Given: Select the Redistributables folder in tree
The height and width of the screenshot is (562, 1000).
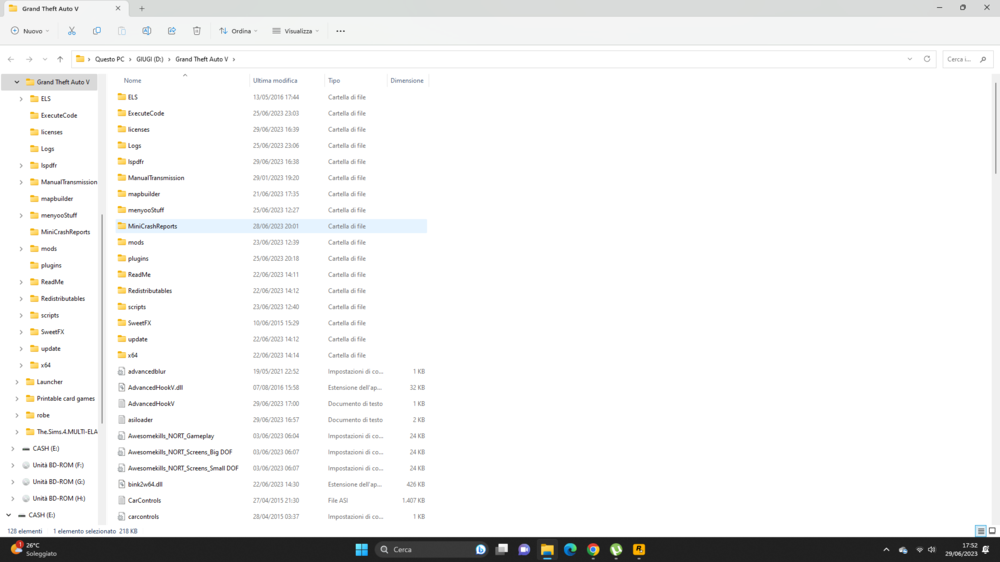Looking at the screenshot, I should pyautogui.click(x=62, y=299).
